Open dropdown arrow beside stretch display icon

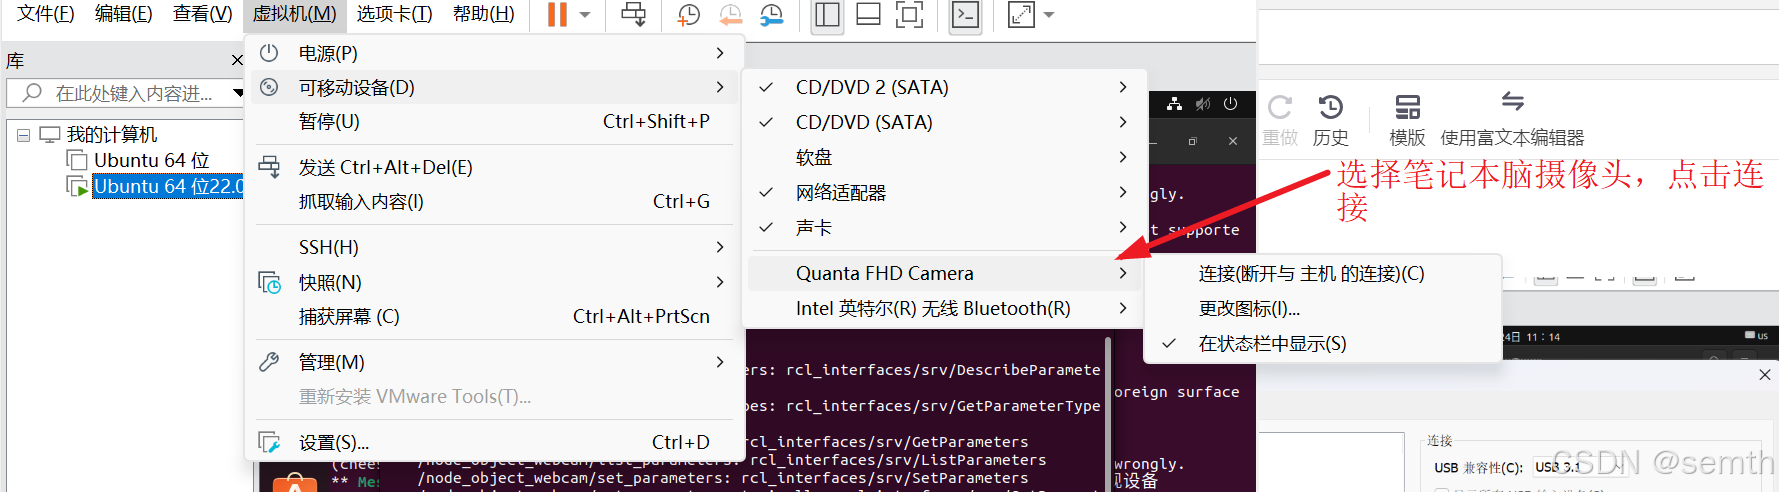coord(1049,15)
